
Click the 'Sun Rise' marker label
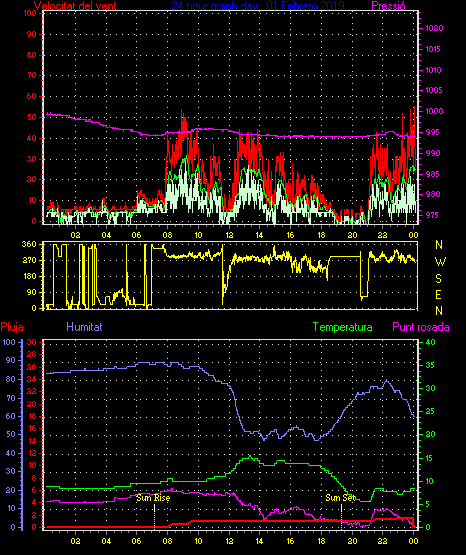pyautogui.click(x=153, y=498)
